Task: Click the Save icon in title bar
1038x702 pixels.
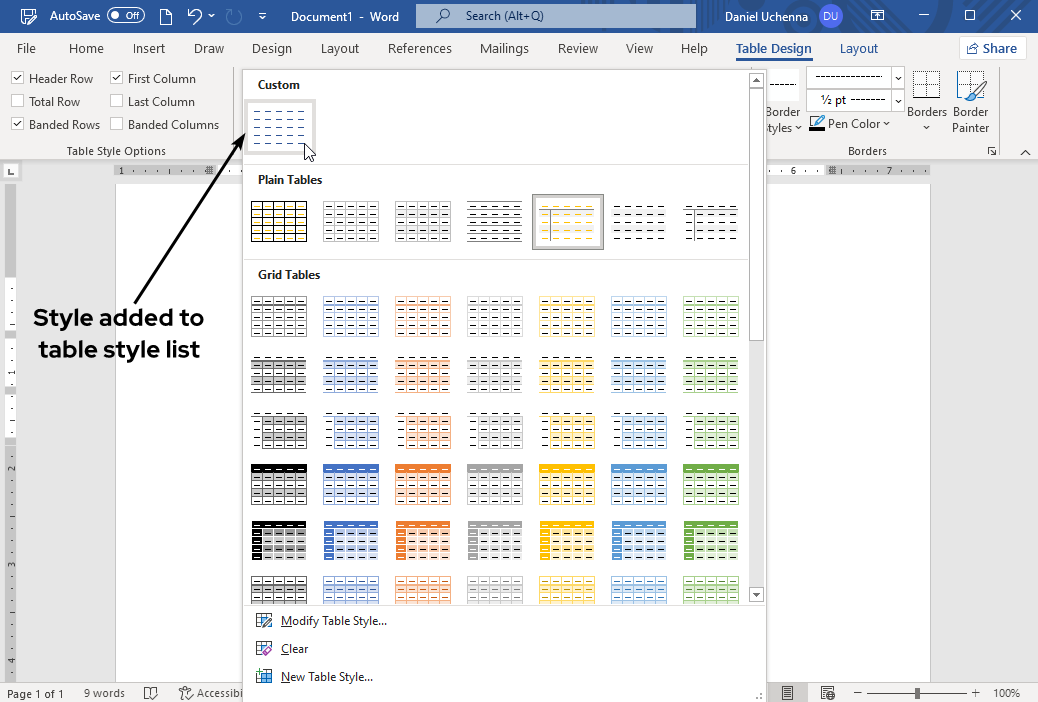Action: (29, 16)
